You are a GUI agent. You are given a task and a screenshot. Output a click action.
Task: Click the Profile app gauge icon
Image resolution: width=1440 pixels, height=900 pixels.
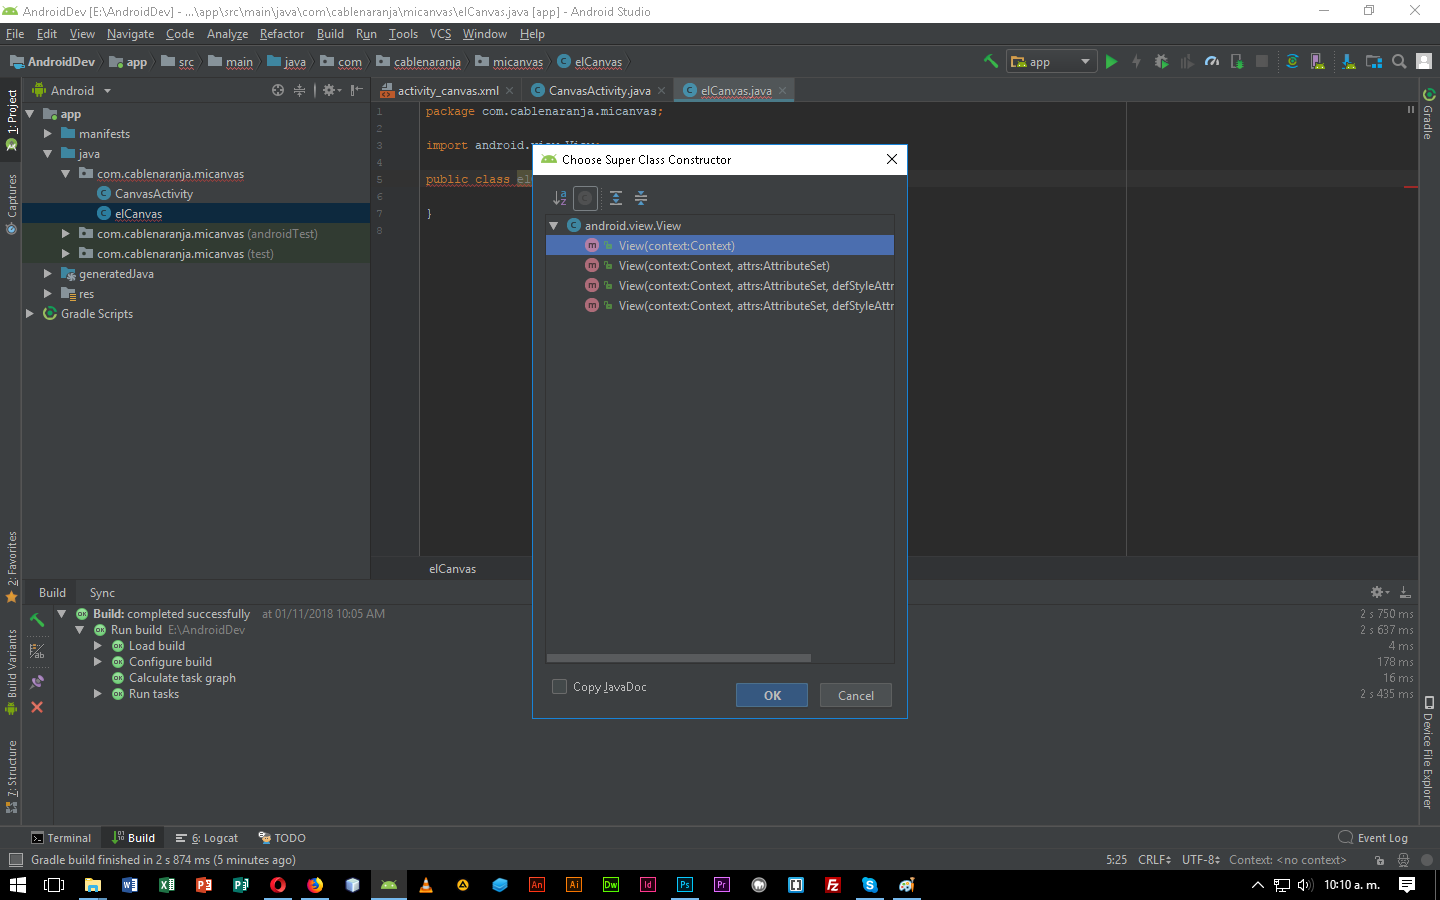[1212, 61]
